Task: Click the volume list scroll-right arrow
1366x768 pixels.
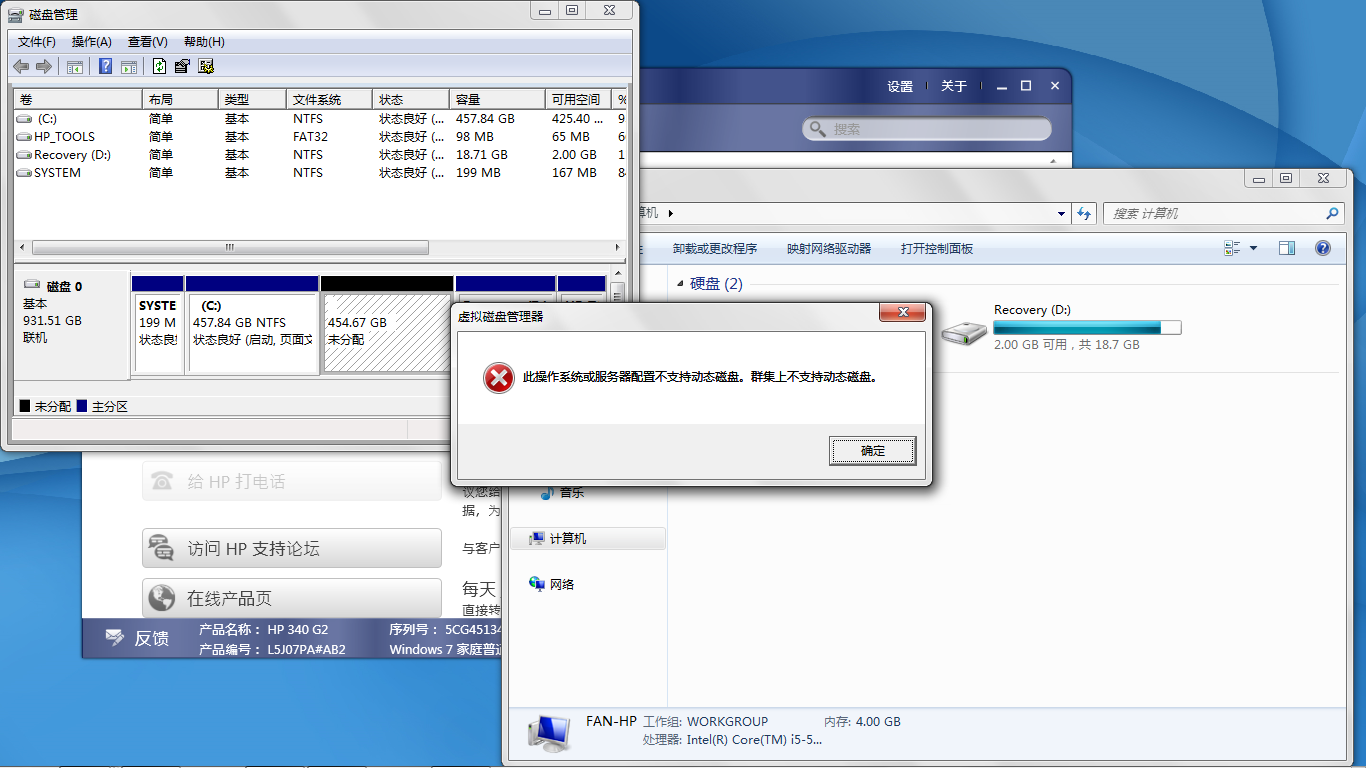Action: [x=617, y=248]
